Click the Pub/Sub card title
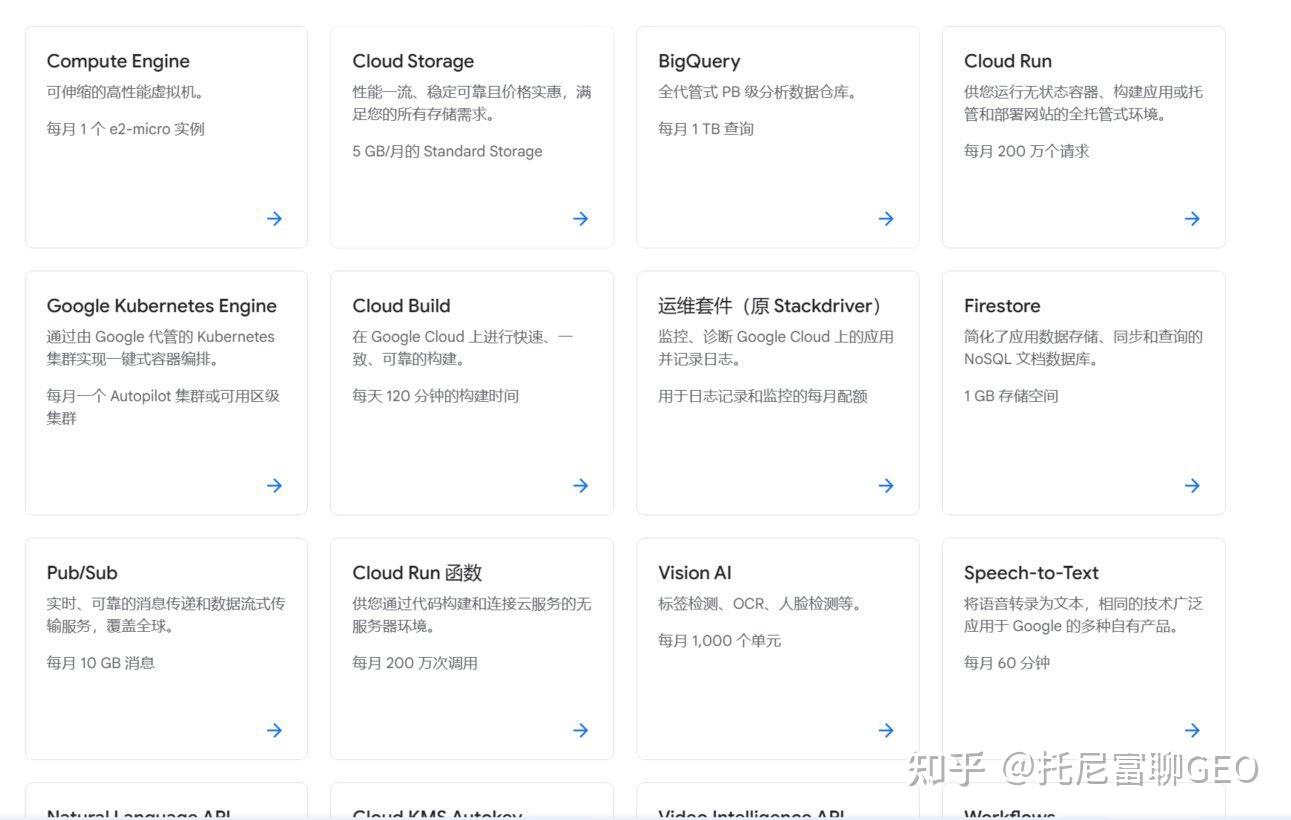Viewport: 1291px width, 820px height. pos(82,573)
